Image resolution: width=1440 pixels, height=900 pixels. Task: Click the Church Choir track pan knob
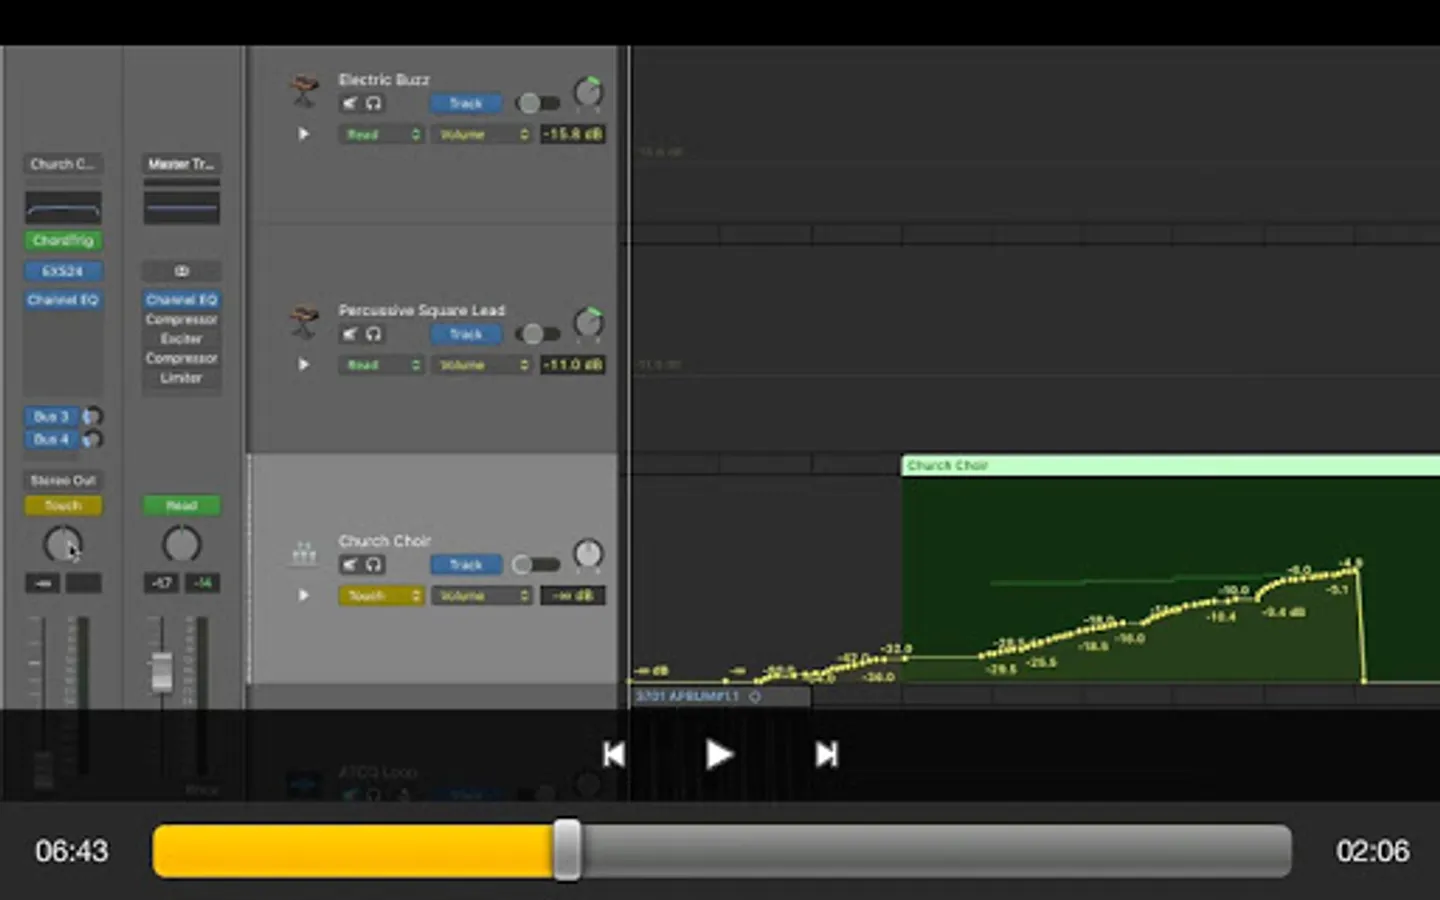[x=588, y=554]
